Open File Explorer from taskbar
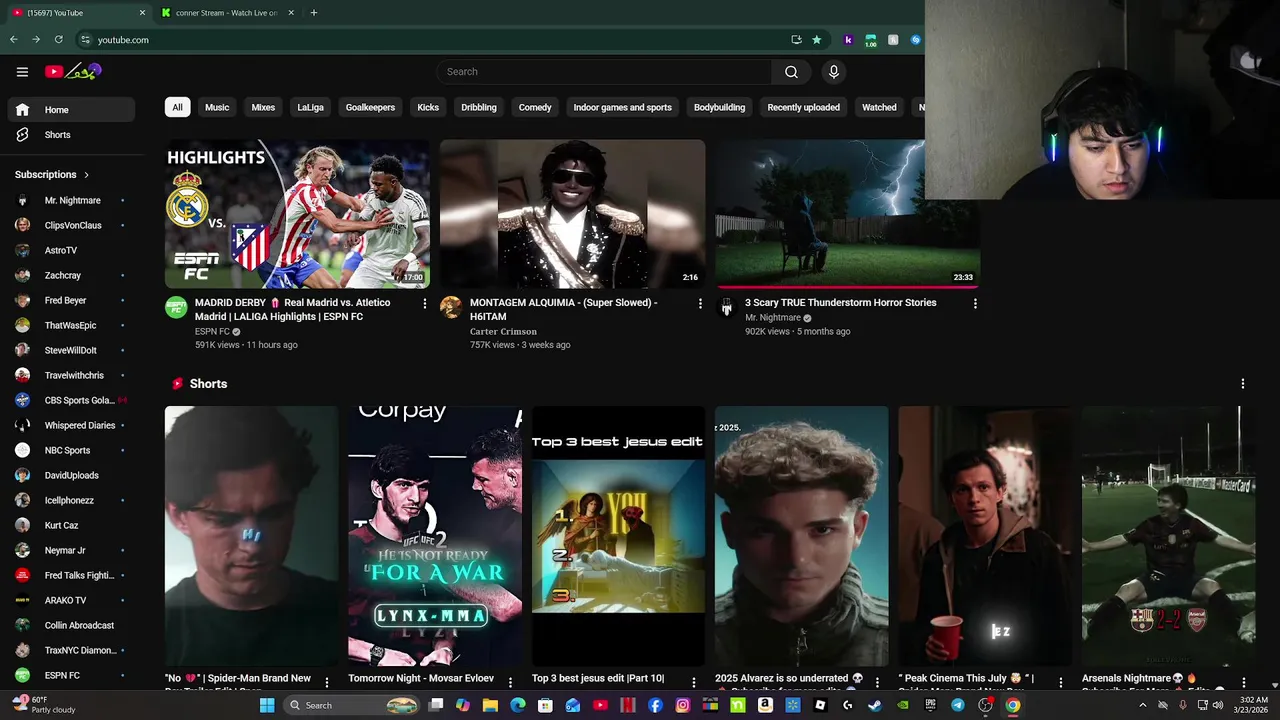The width and height of the screenshot is (1280, 720). [490, 705]
